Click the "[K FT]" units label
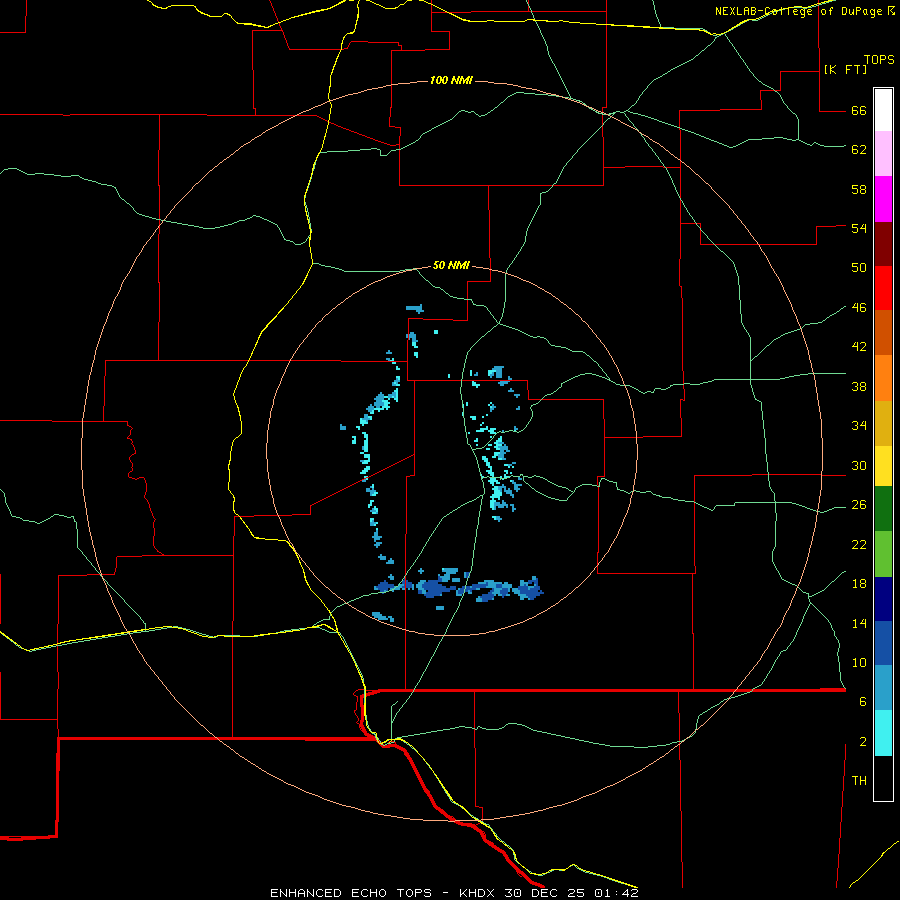The width and height of the screenshot is (900, 900). [x=845, y=70]
